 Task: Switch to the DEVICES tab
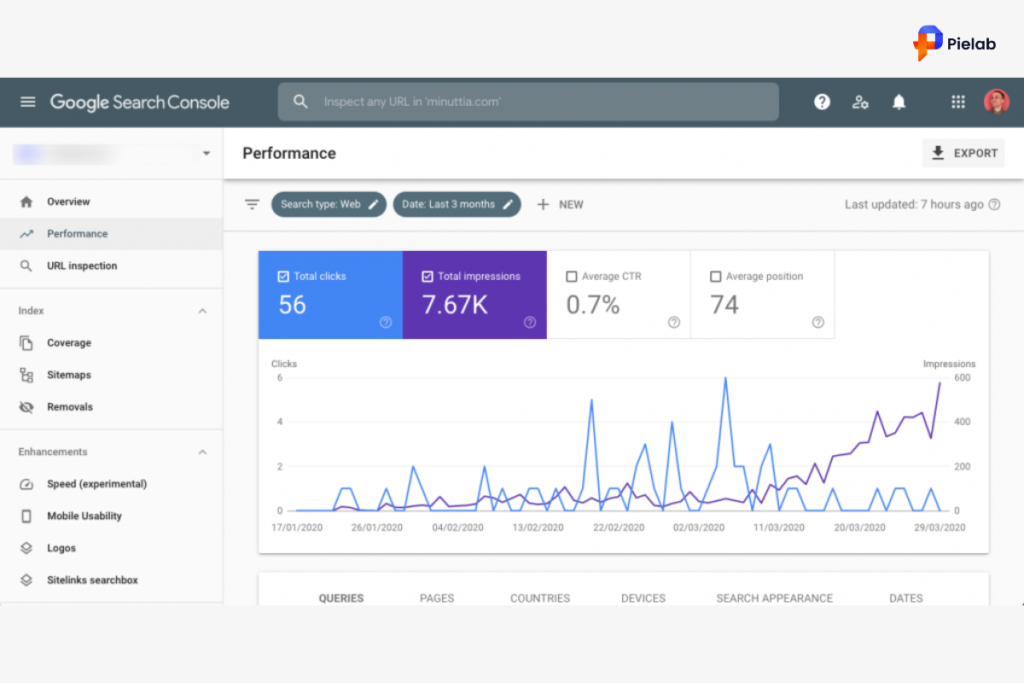tap(643, 597)
